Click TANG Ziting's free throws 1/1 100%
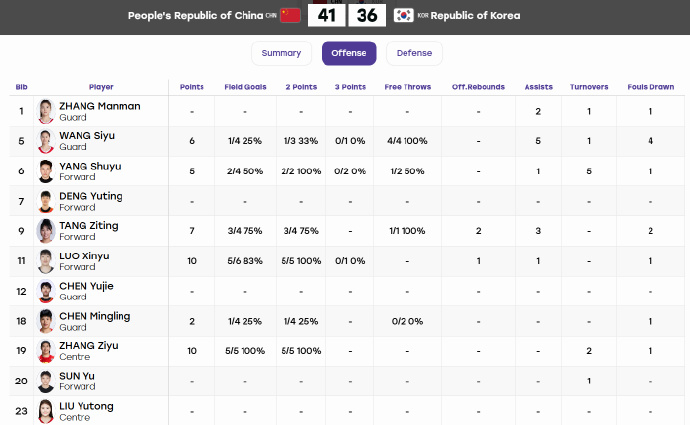 point(407,231)
